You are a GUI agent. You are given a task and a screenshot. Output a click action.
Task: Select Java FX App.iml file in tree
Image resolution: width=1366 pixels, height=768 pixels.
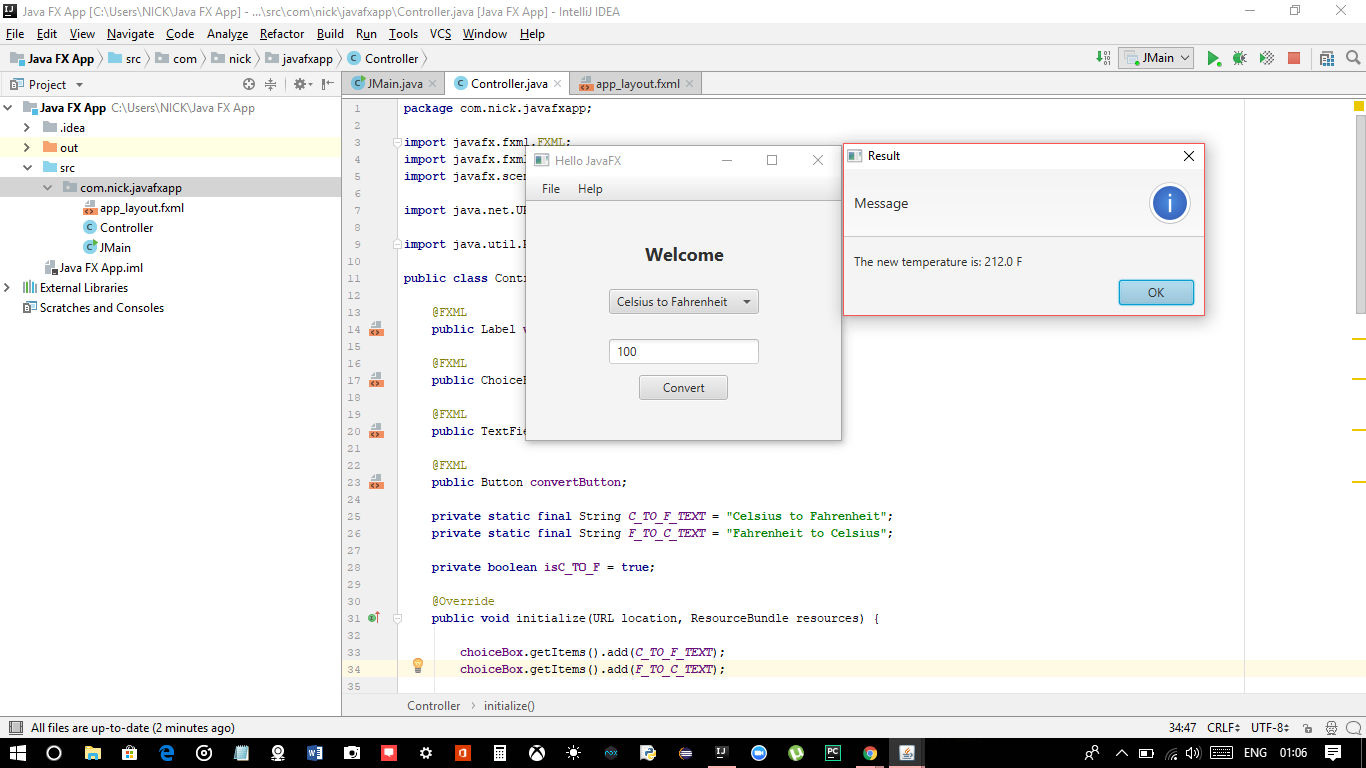94,268
